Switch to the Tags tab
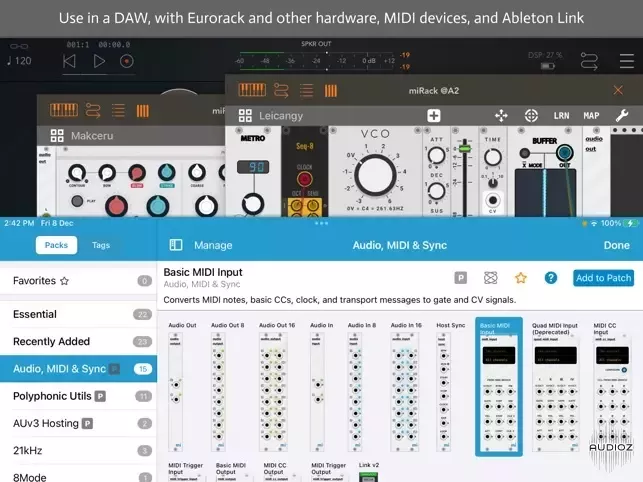 (x=101, y=245)
